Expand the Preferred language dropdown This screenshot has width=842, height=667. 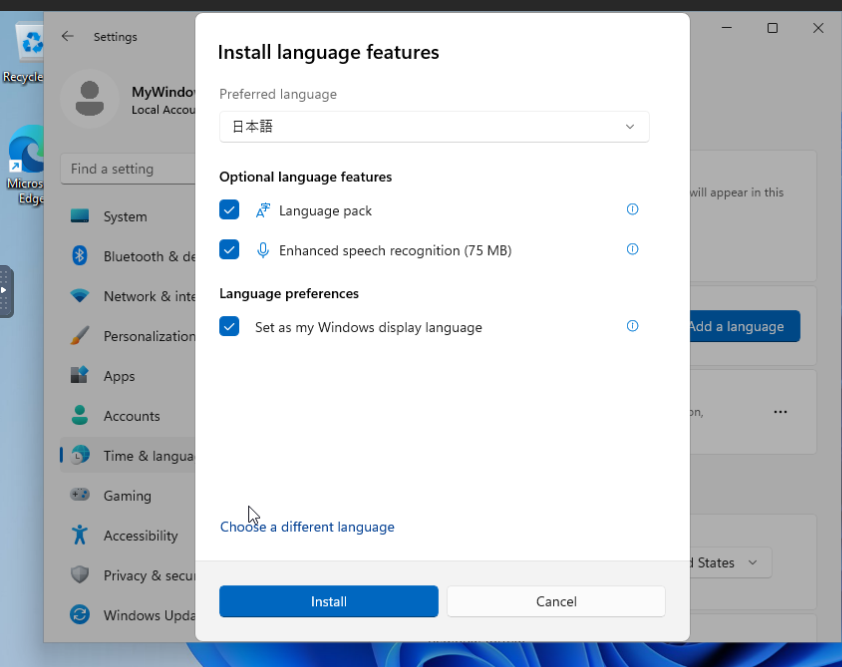[434, 127]
